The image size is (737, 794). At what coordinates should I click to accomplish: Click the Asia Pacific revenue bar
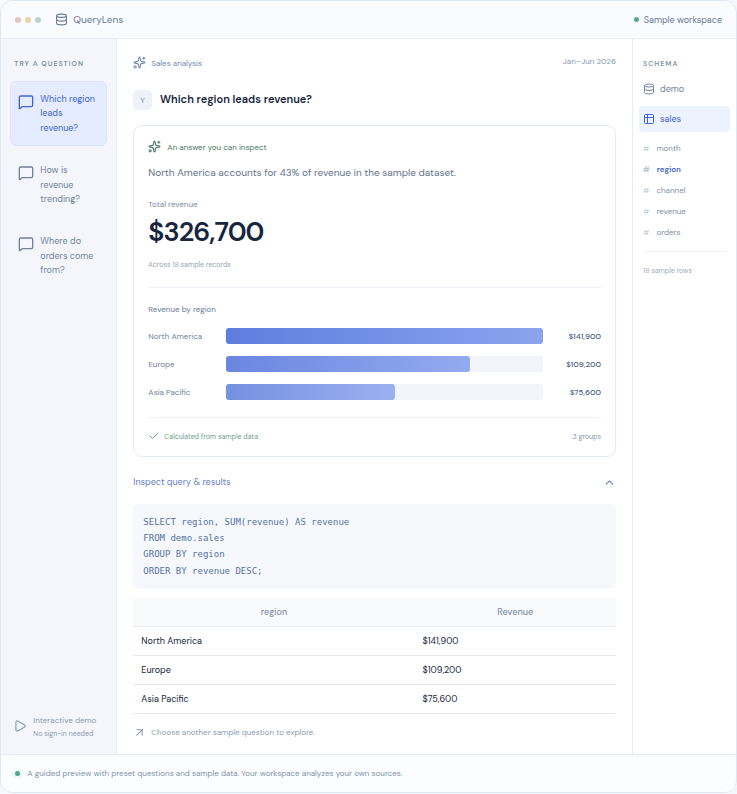311,392
